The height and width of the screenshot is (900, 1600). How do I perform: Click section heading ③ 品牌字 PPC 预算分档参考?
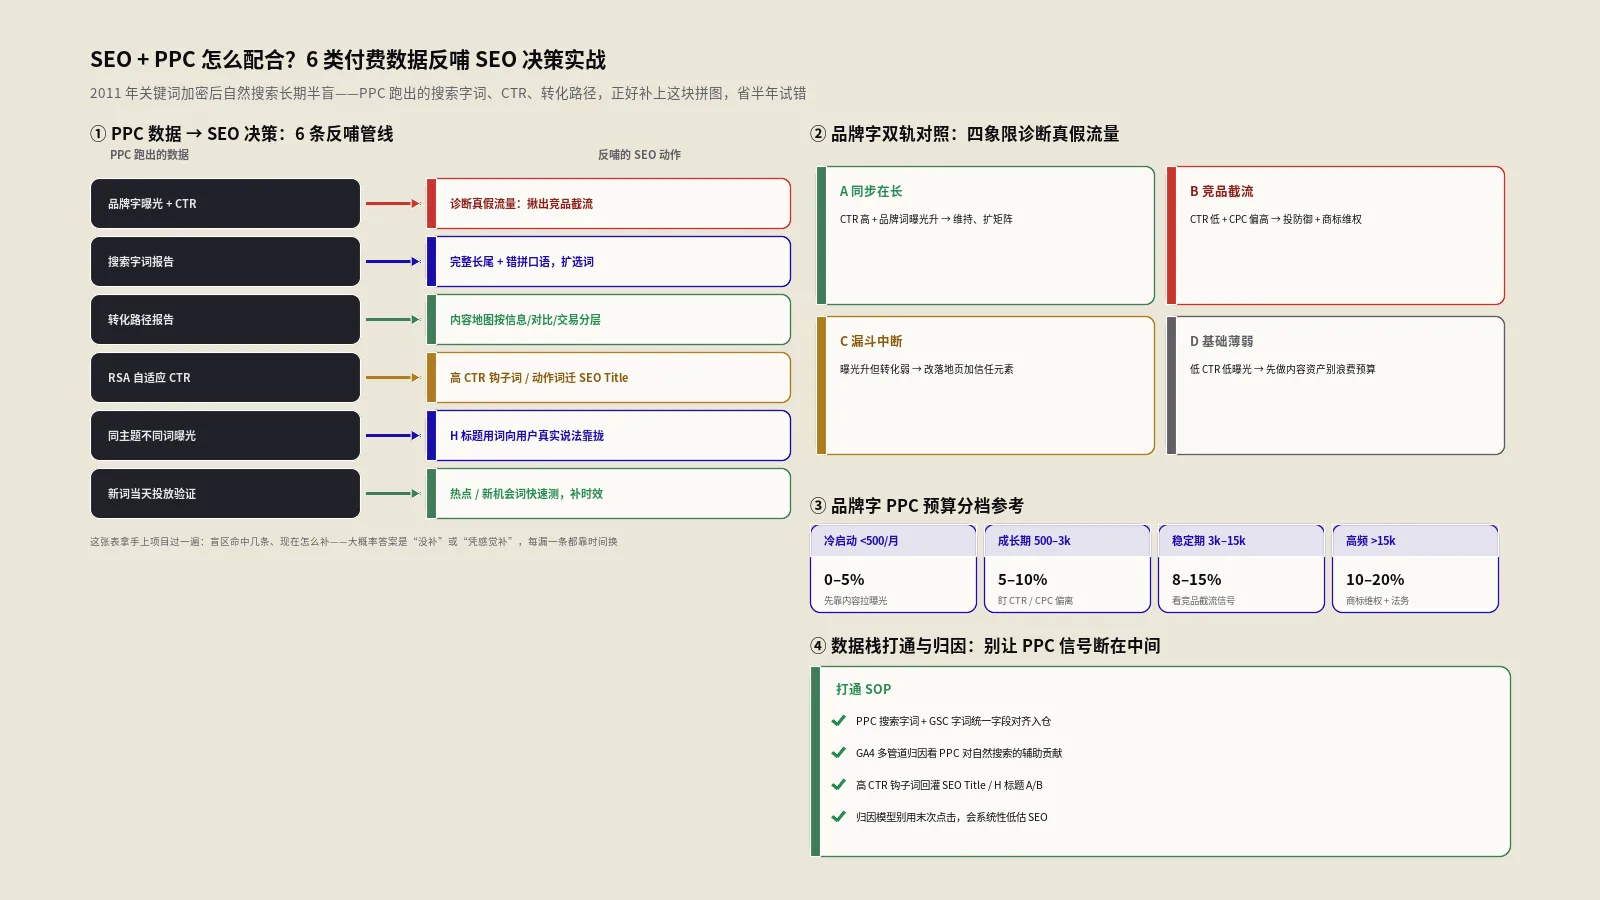(x=917, y=506)
